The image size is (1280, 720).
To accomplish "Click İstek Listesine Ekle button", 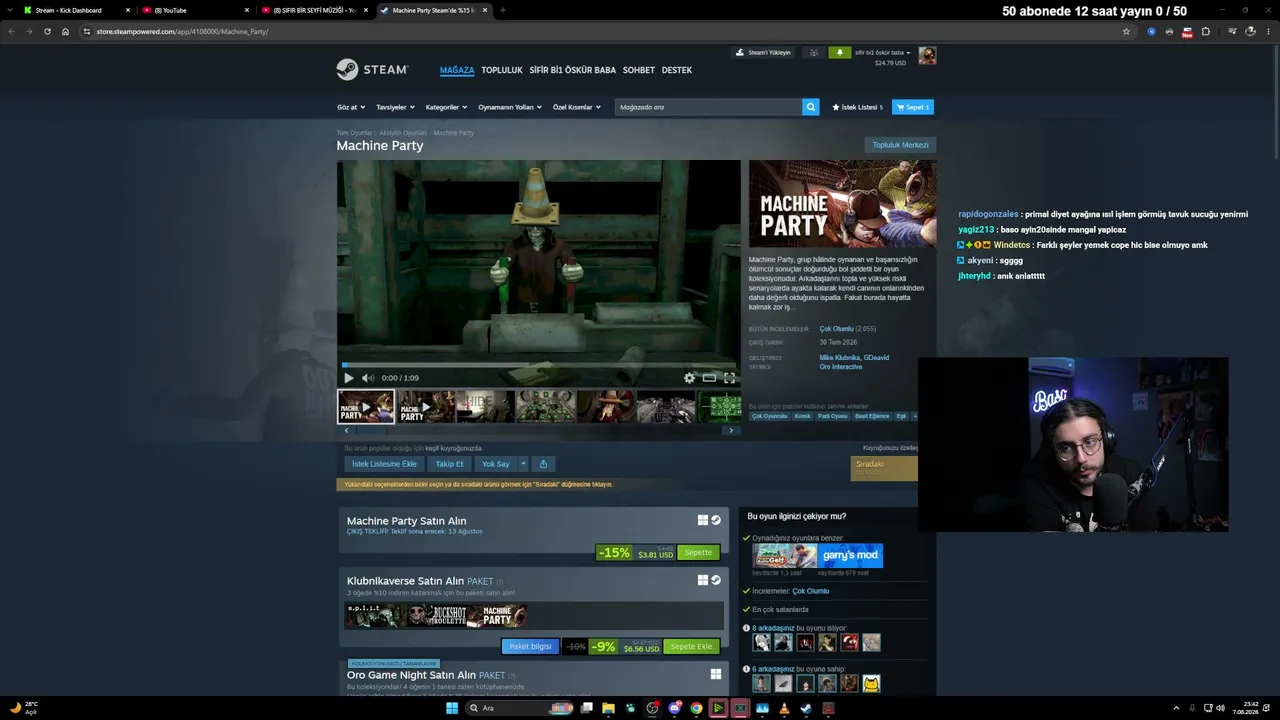I will coord(384,464).
